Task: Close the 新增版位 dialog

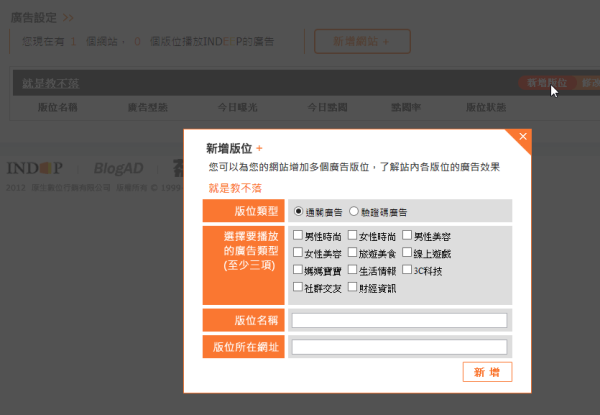Action: (523, 136)
